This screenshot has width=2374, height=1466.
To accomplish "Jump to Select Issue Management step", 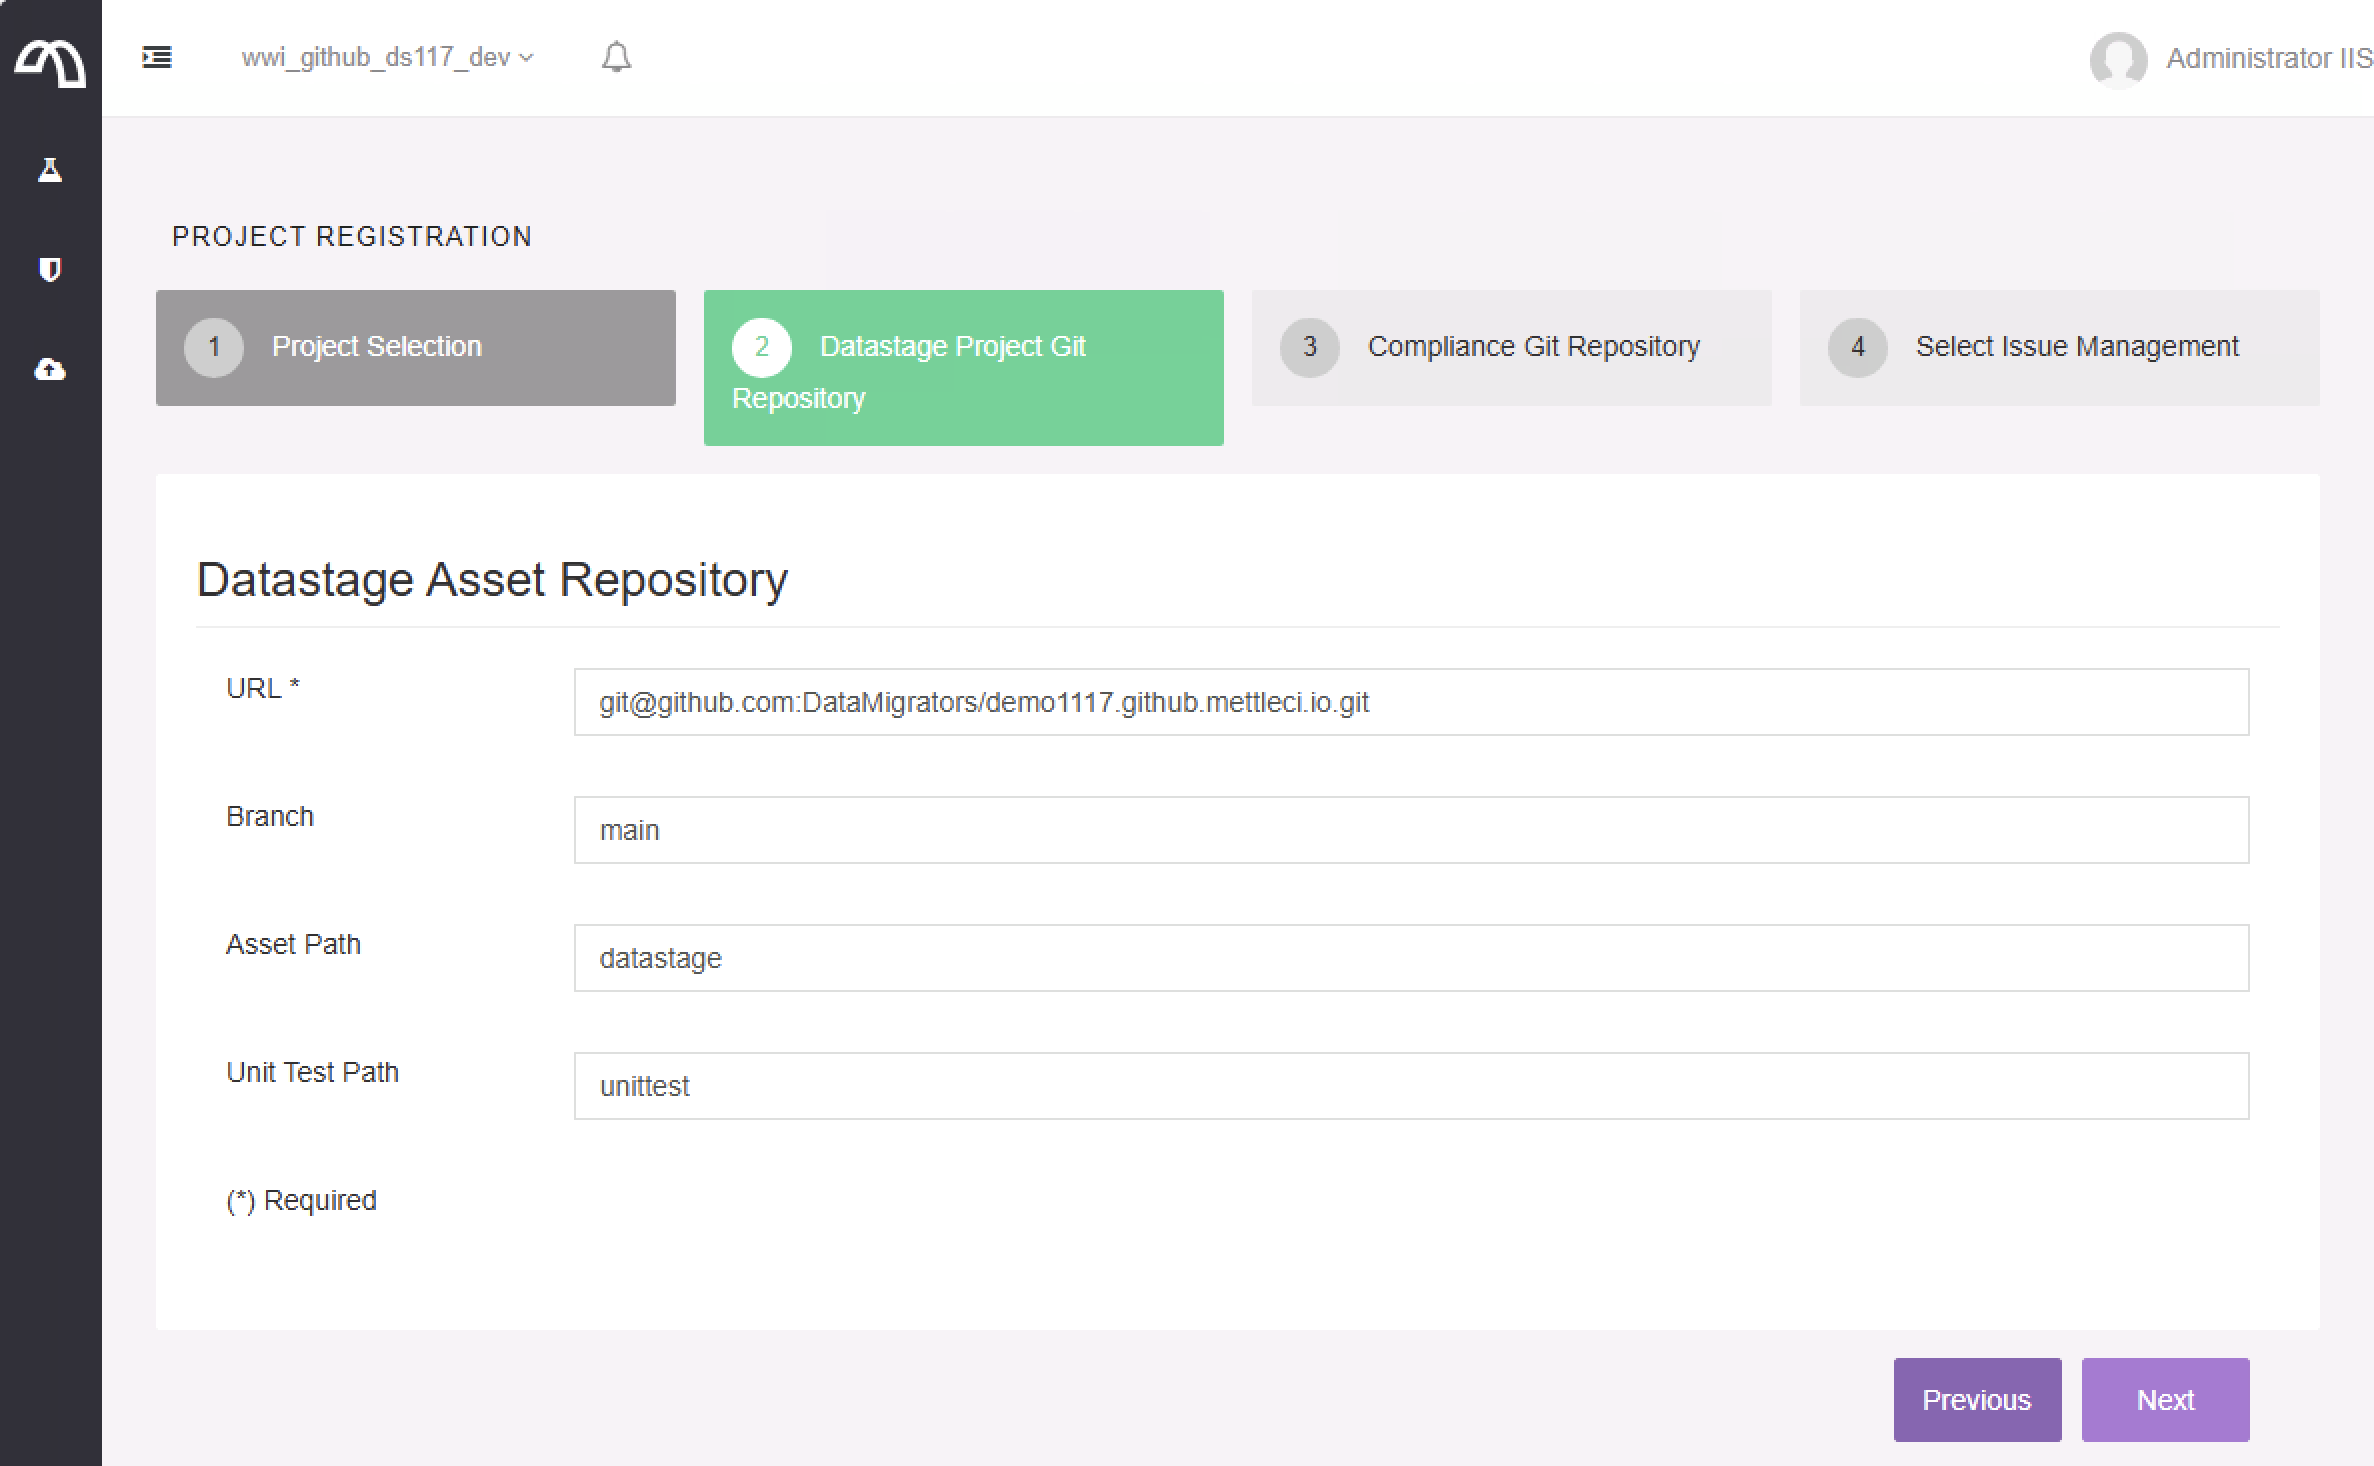I will pos(2076,347).
